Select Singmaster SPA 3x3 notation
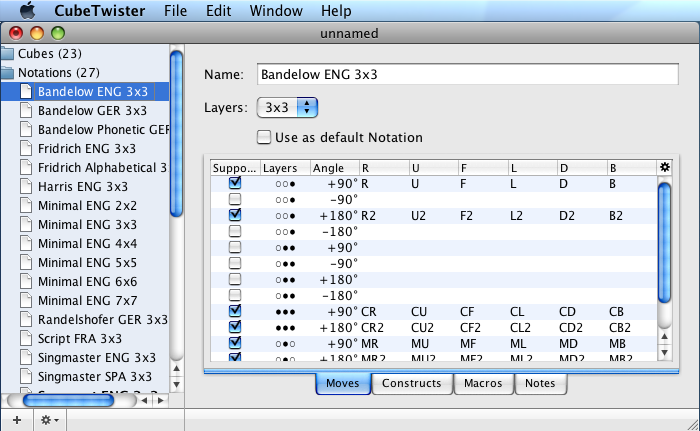This screenshot has width=700, height=431. 95,377
